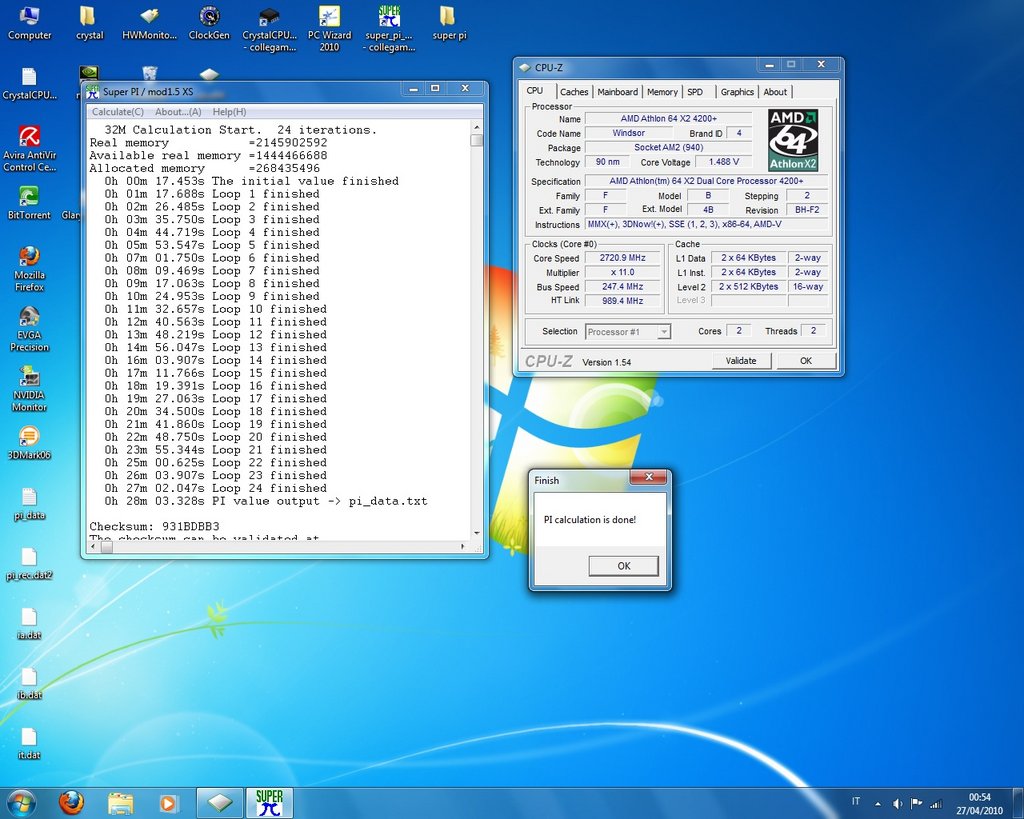This screenshot has width=1024, height=819.
Task: Select ia.dat file on desktop
Action: [x=29, y=624]
